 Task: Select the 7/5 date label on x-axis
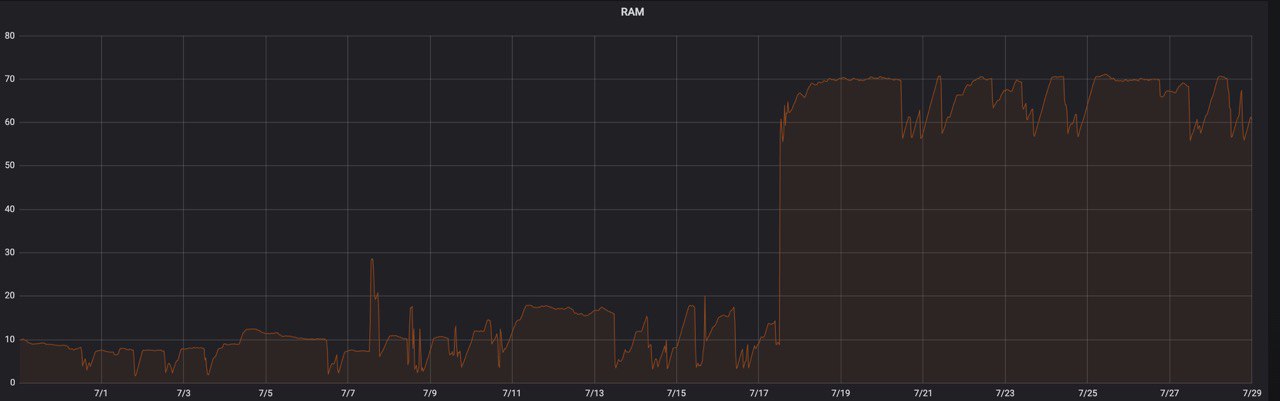tap(265, 394)
